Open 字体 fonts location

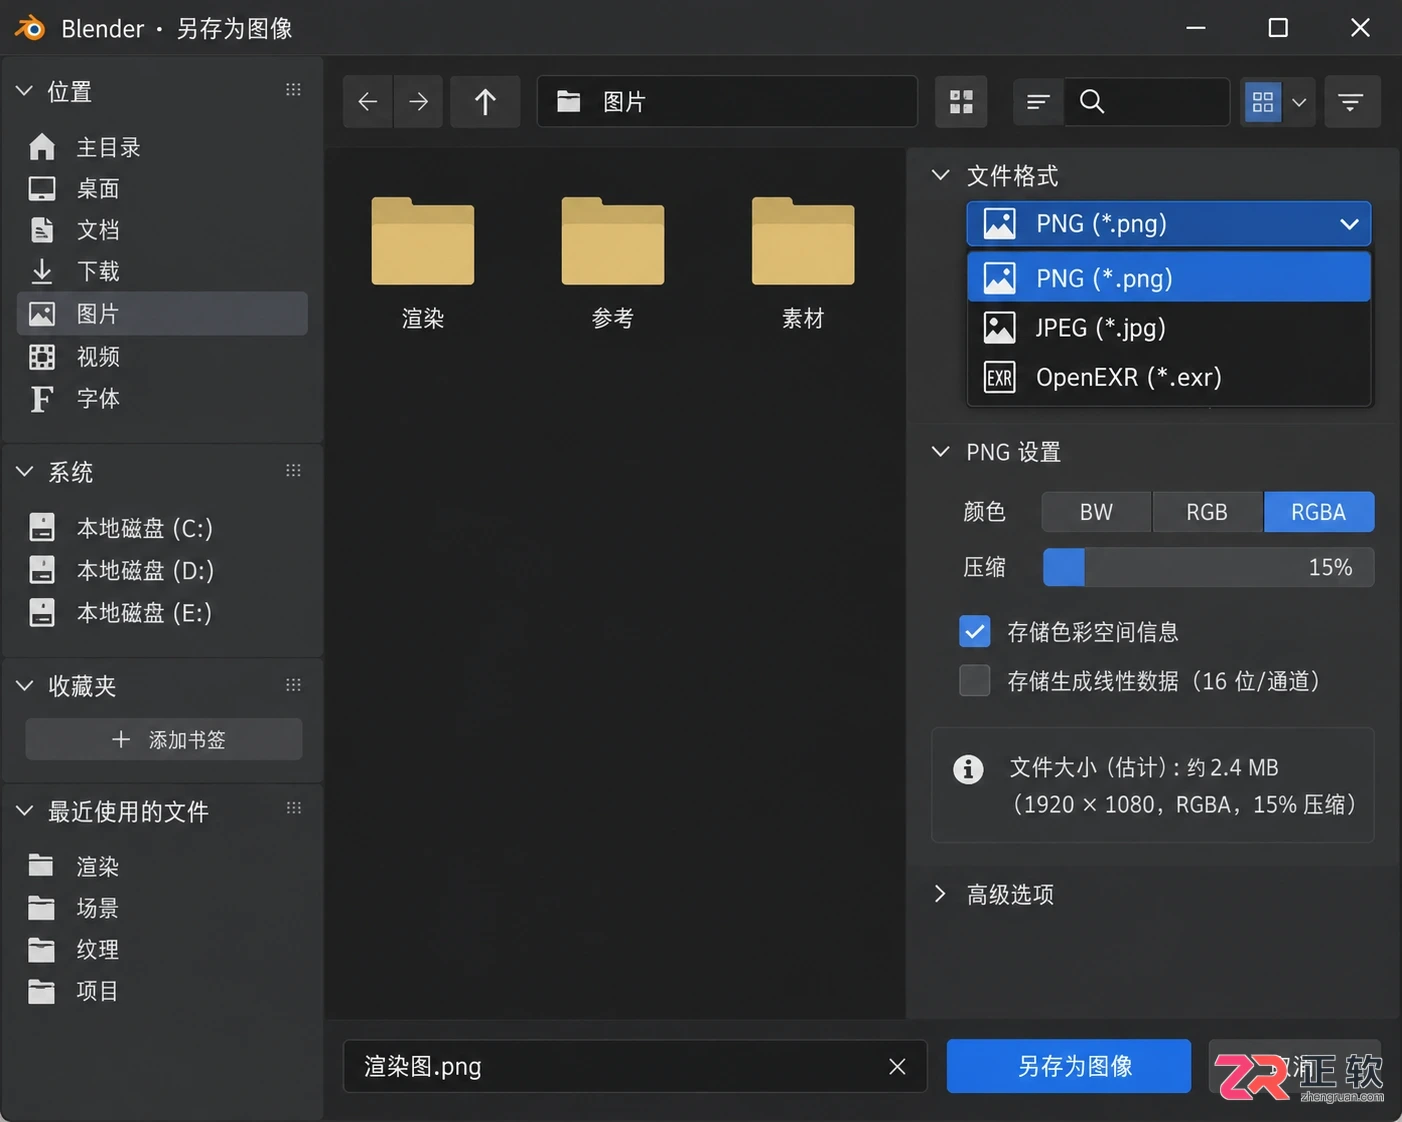[x=162, y=399]
